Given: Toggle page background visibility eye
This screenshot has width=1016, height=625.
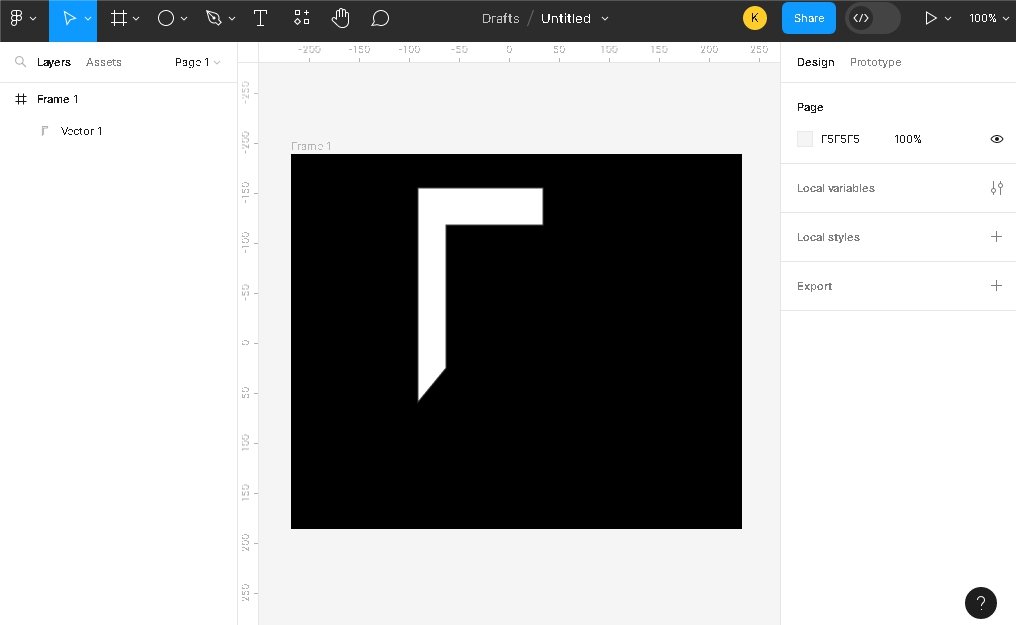Looking at the screenshot, I should [x=996, y=139].
